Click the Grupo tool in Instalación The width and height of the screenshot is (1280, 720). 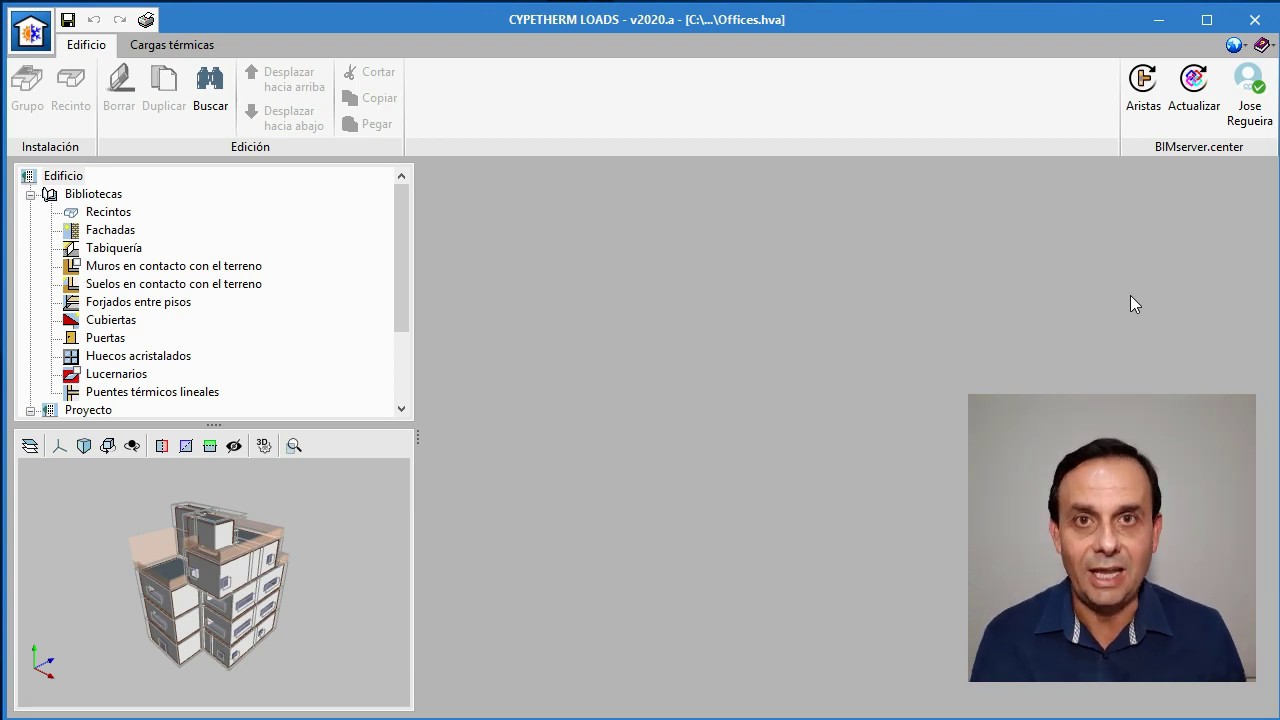27,89
